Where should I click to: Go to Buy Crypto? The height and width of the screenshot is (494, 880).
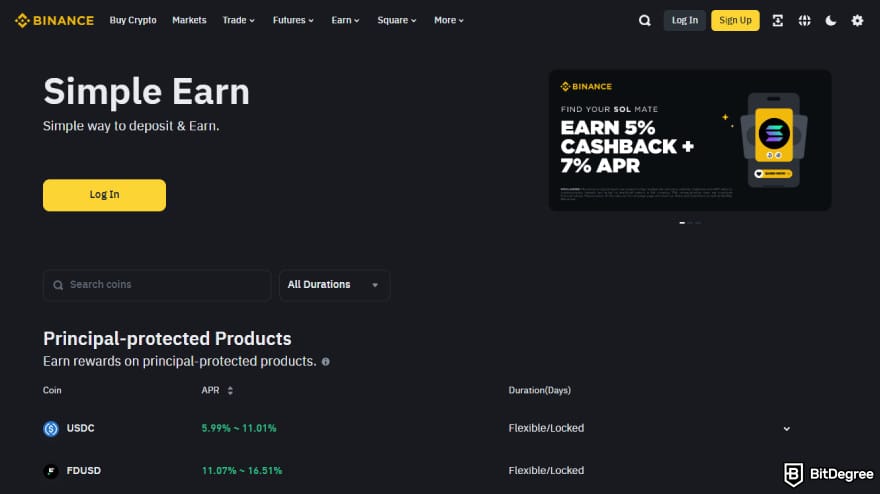click(133, 20)
